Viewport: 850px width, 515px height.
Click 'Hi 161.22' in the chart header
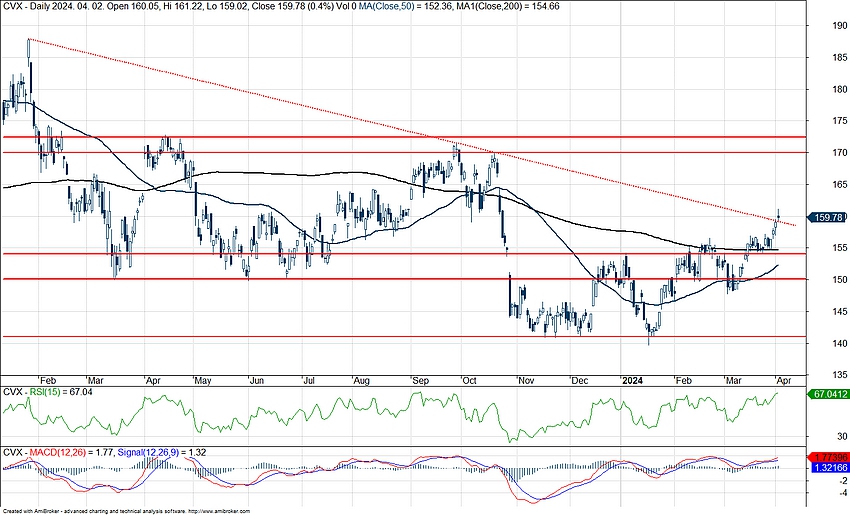tap(185, 6)
